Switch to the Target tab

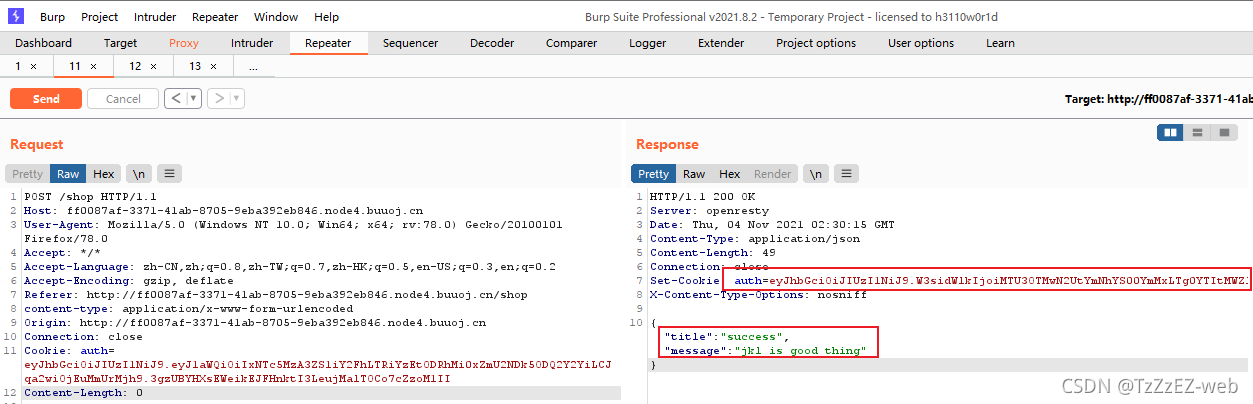pyautogui.click(x=121, y=43)
